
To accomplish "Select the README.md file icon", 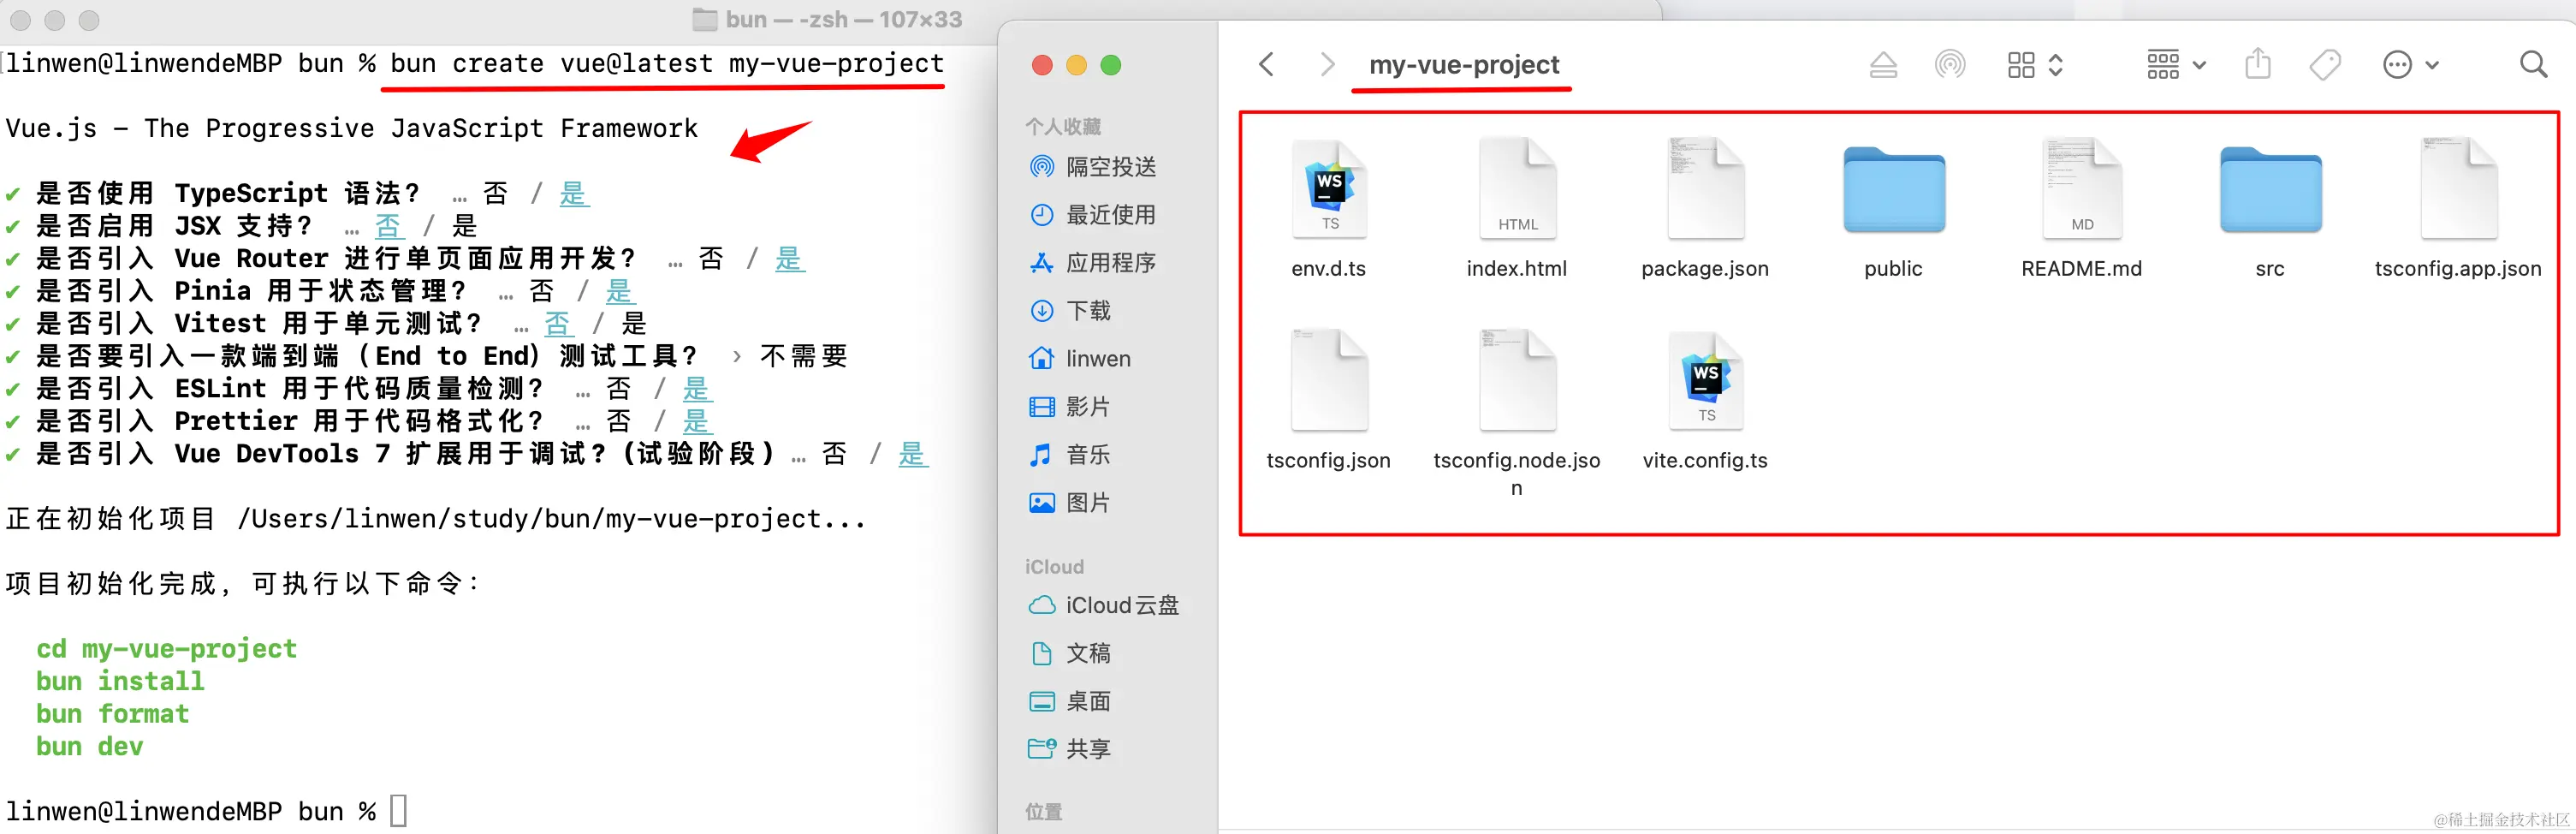I will coord(2081,189).
